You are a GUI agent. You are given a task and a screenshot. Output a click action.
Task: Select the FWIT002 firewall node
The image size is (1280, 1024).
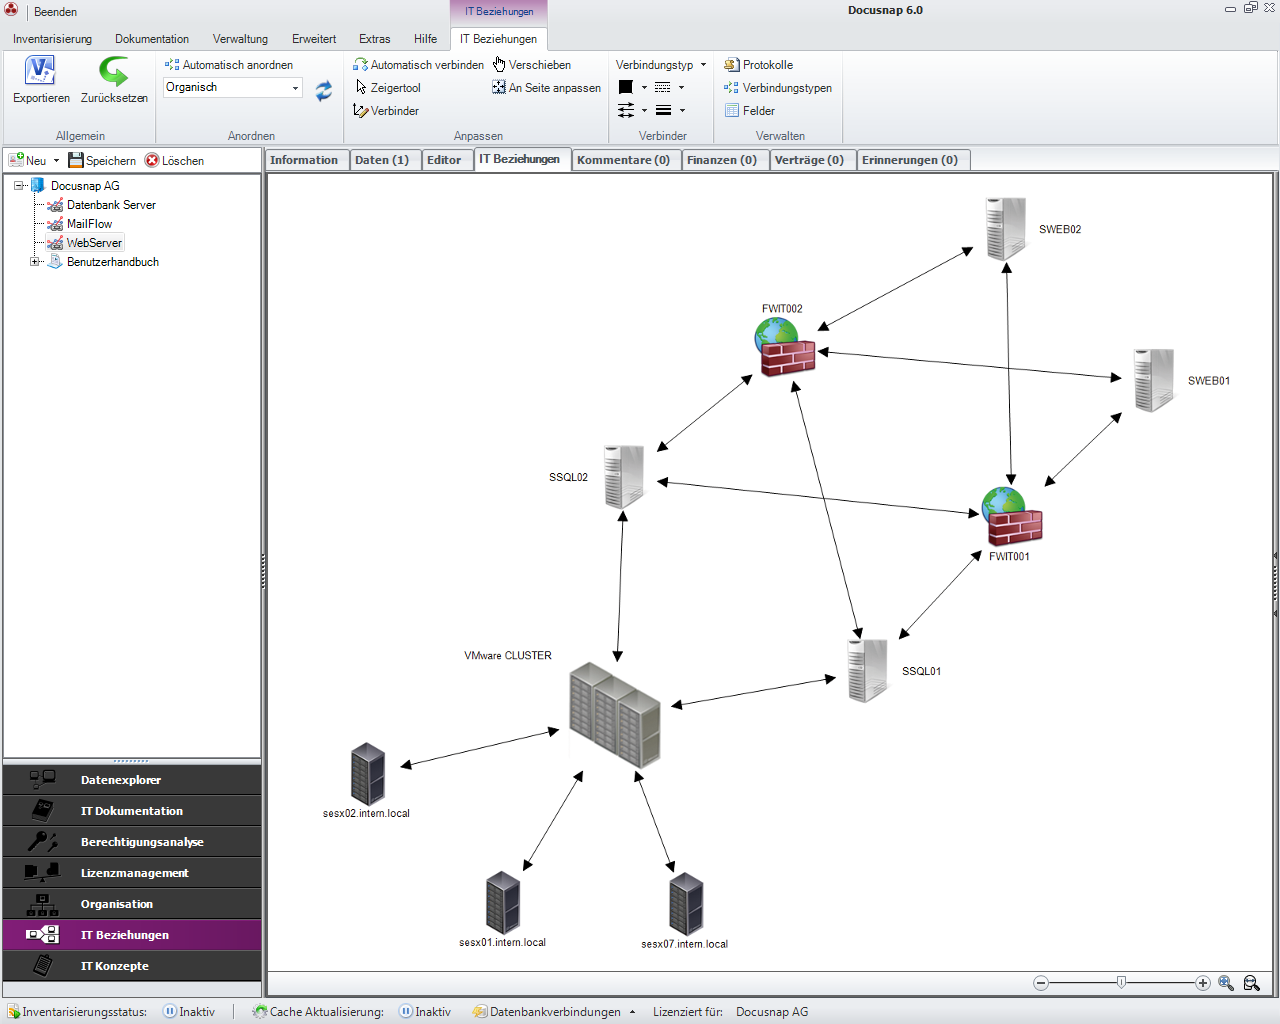point(785,347)
